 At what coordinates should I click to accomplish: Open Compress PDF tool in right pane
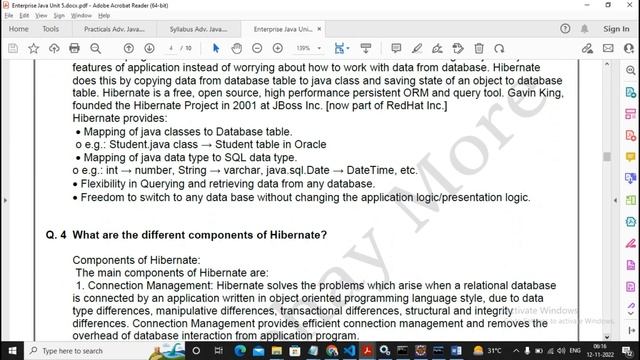point(631,222)
